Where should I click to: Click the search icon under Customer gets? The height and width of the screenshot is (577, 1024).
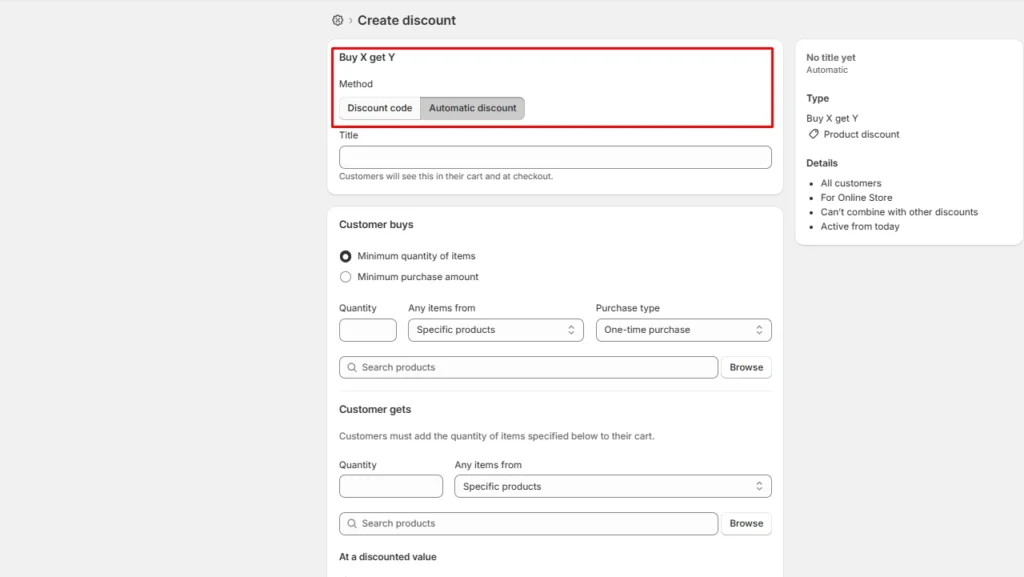click(x=351, y=523)
